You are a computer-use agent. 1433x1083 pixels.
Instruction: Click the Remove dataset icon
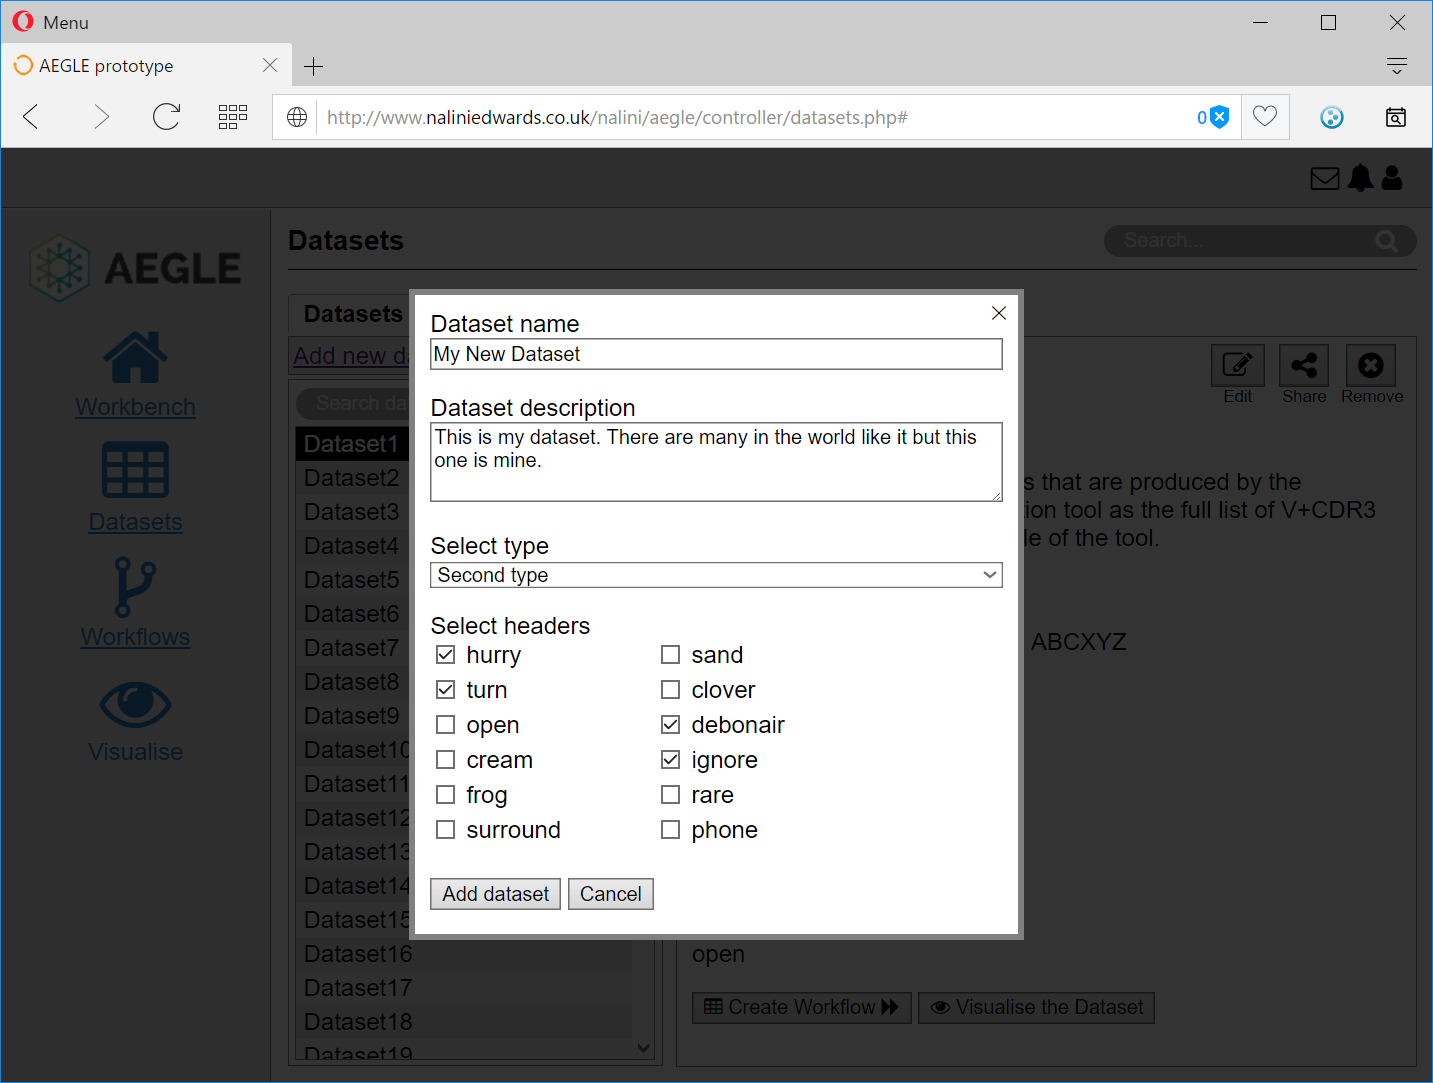coord(1371,365)
